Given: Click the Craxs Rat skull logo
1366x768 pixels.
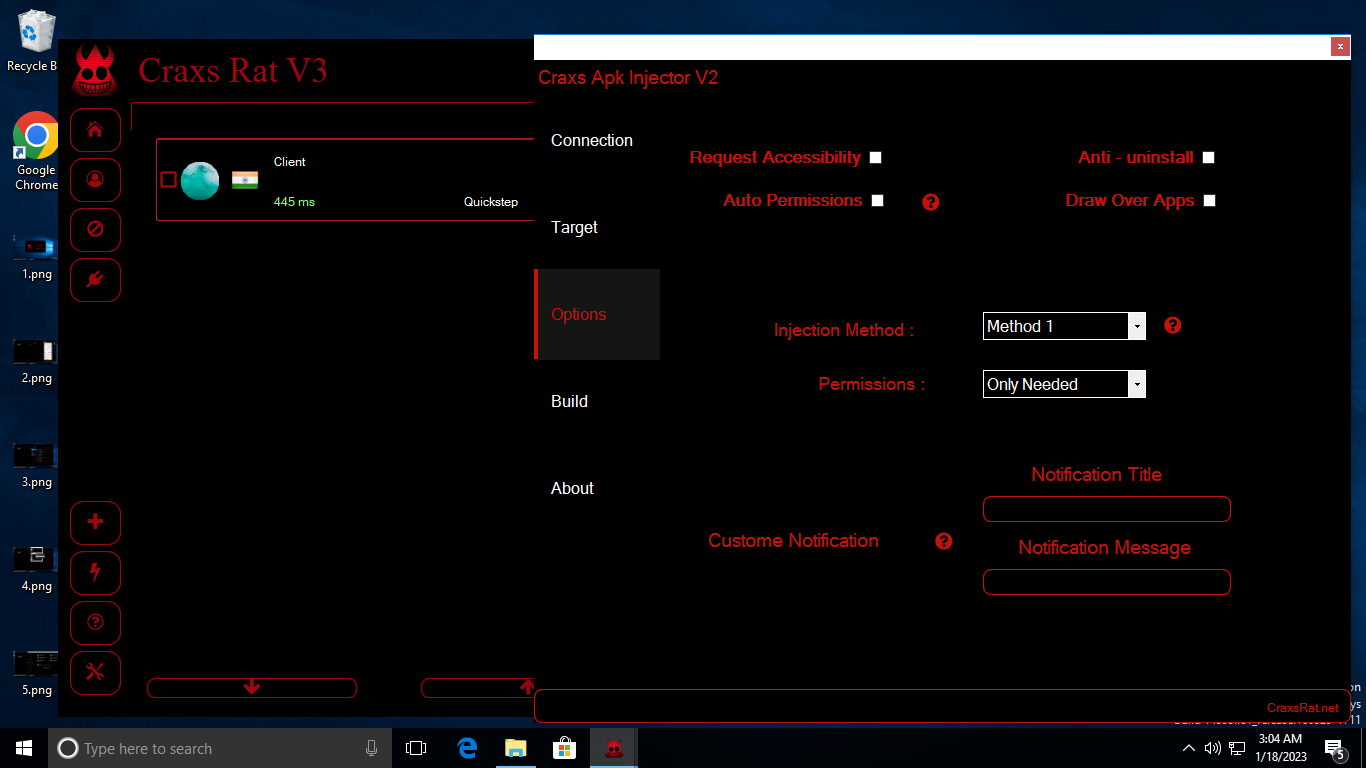Looking at the screenshot, I should [95, 71].
